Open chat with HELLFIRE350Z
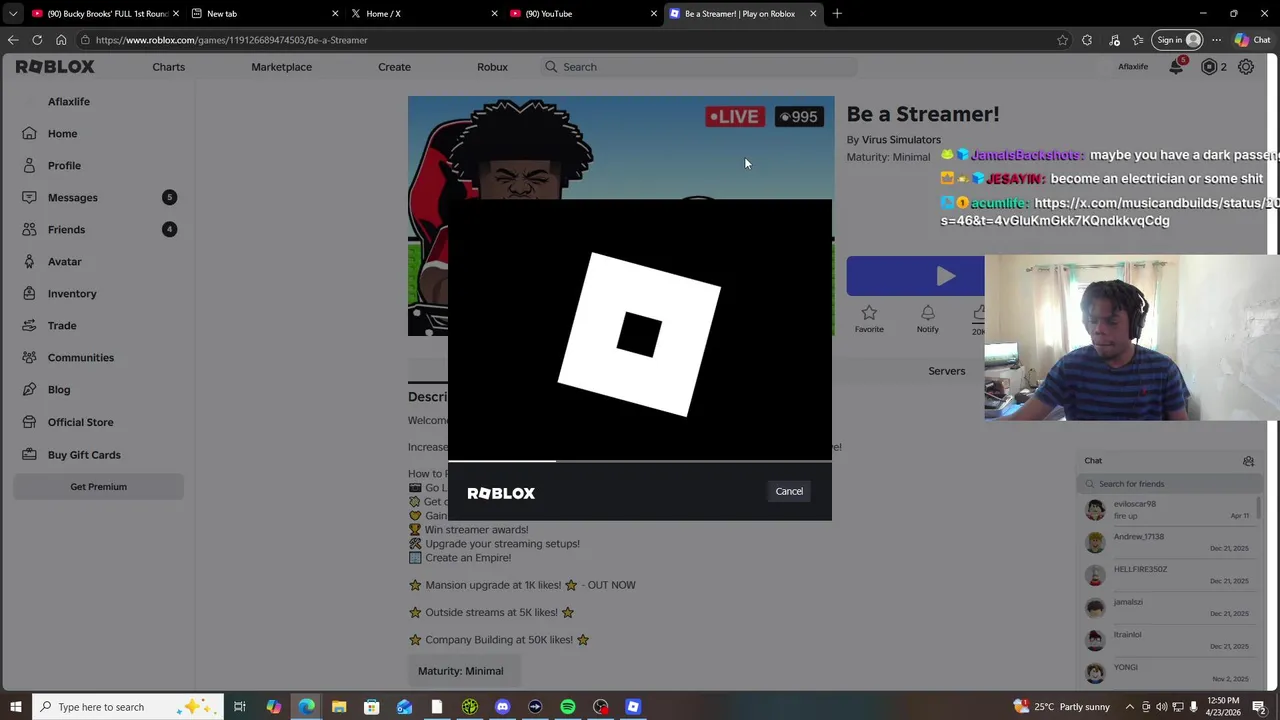1280x720 pixels. tap(1170, 575)
